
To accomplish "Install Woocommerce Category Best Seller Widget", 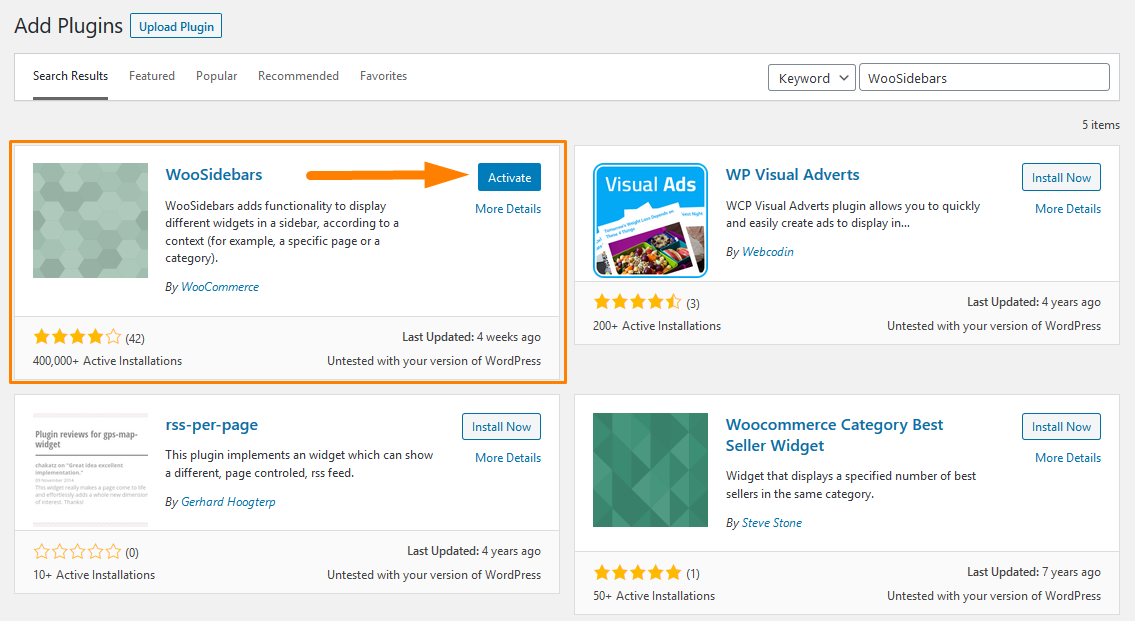I will click(1061, 427).
